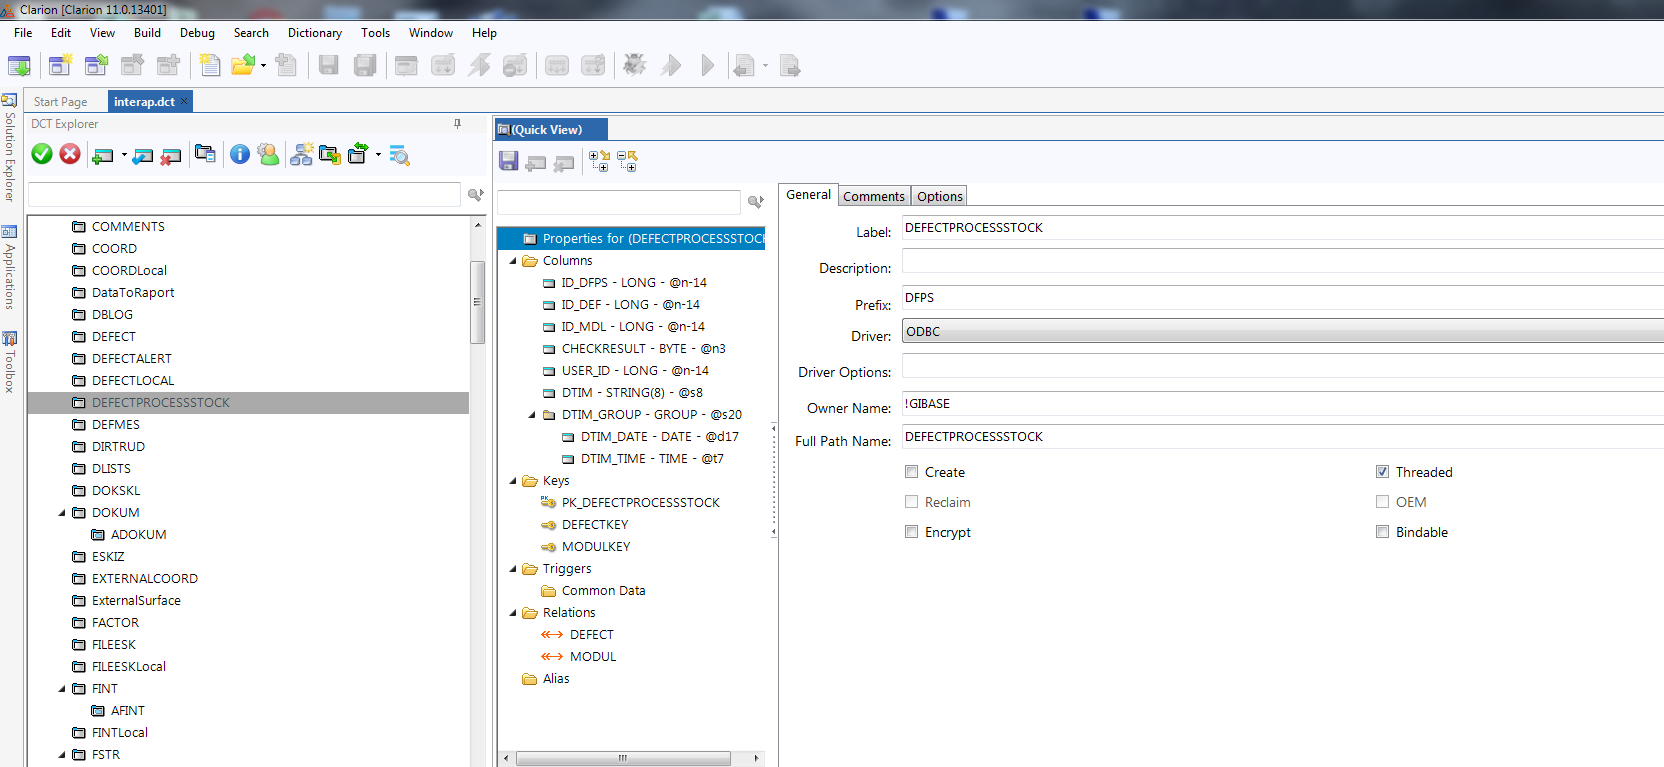1664x767 pixels.
Task: Select the PK_DEFECTPROCESSSTOCK key
Action: [640, 503]
